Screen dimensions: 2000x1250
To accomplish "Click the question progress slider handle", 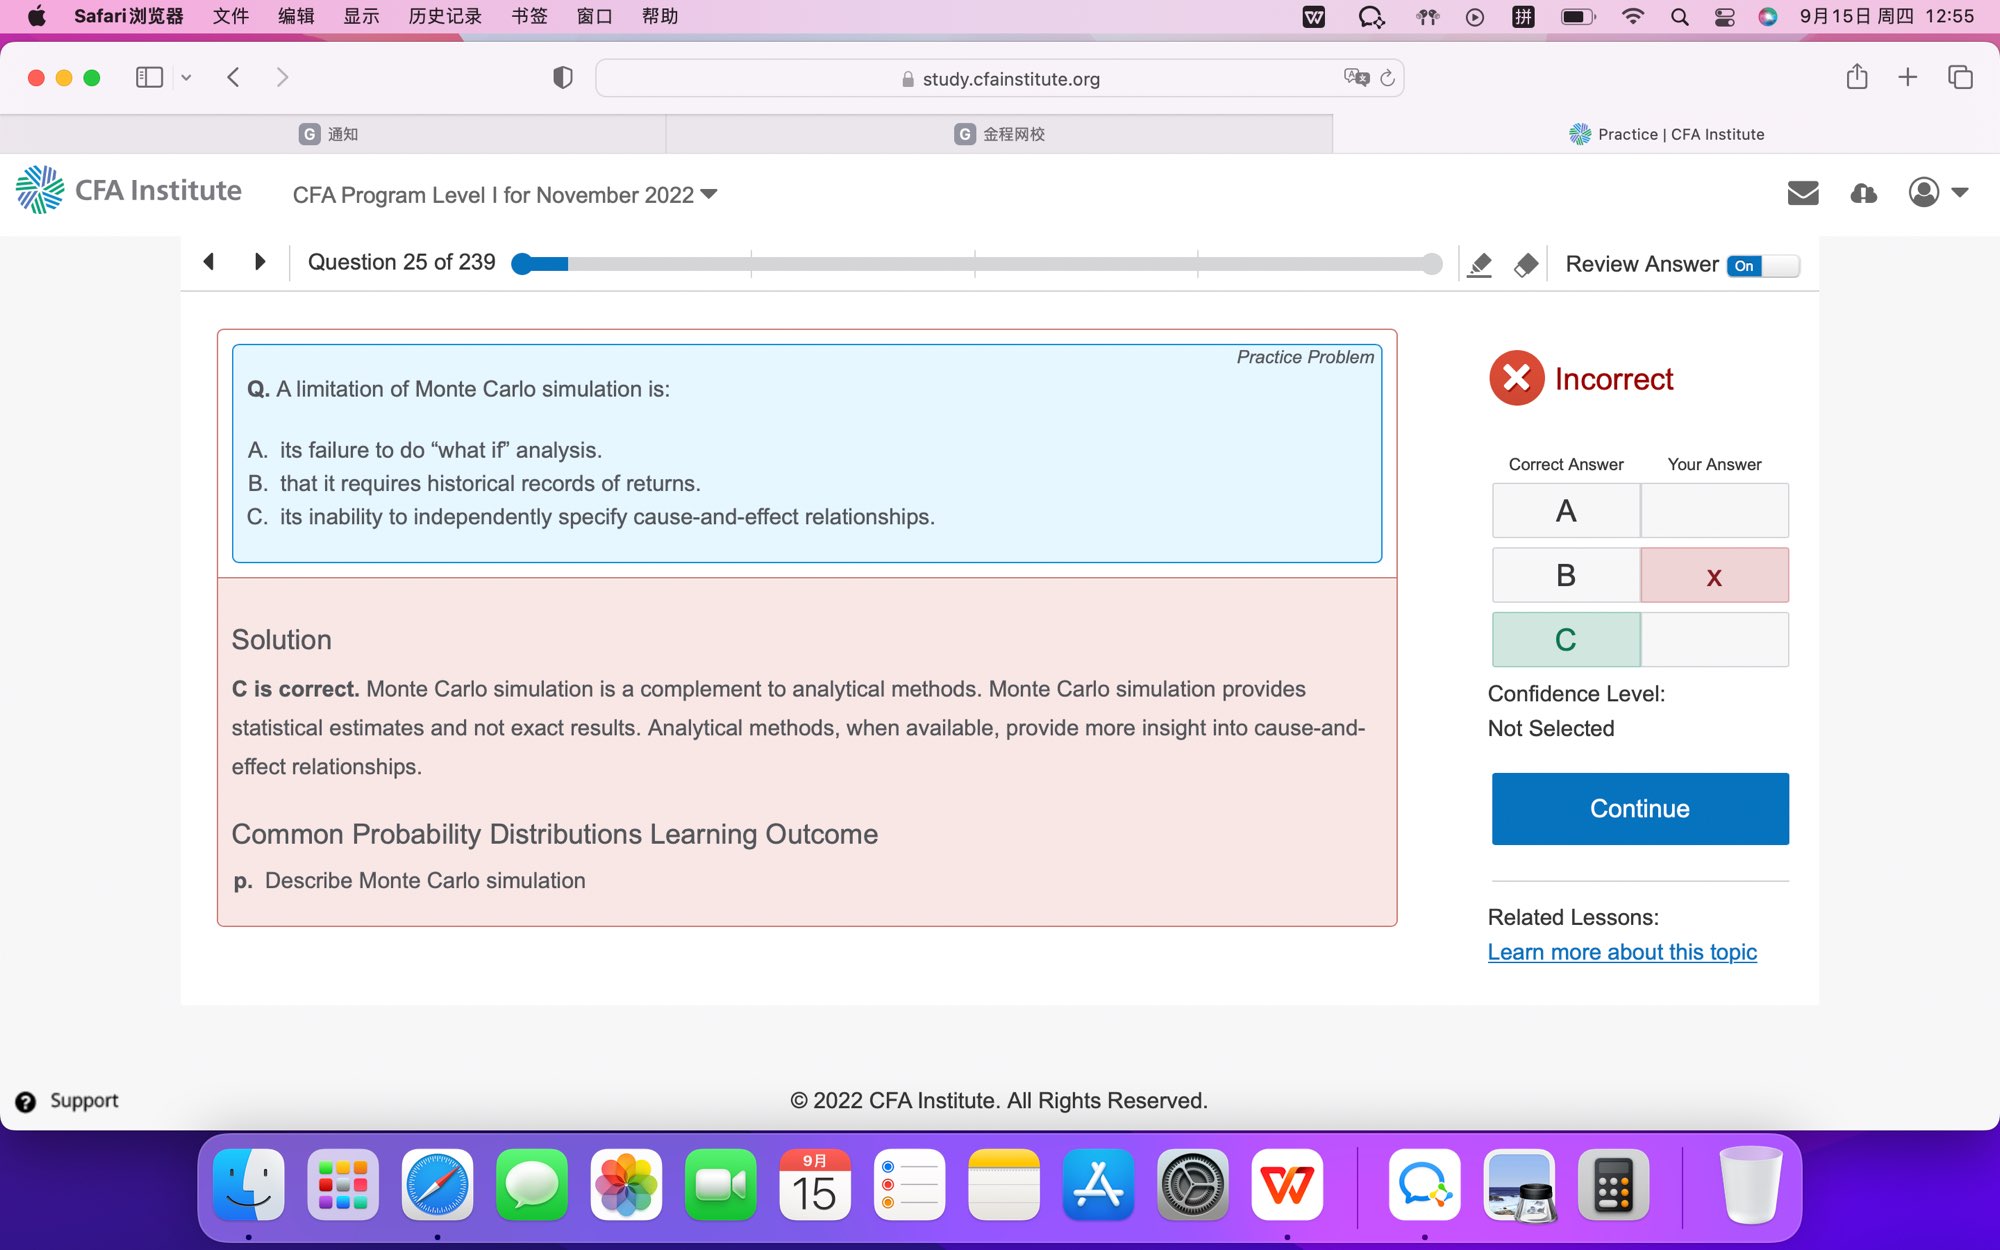I will point(521,264).
